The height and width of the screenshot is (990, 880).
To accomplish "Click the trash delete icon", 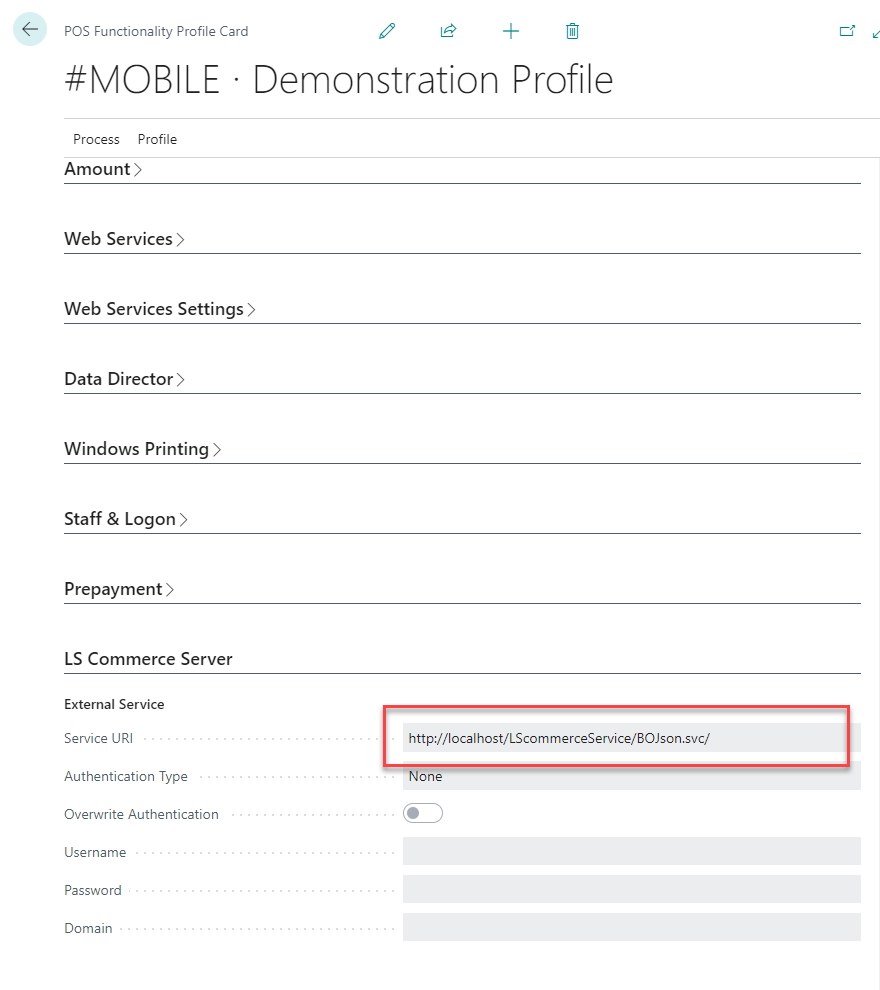I will click(x=572, y=31).
